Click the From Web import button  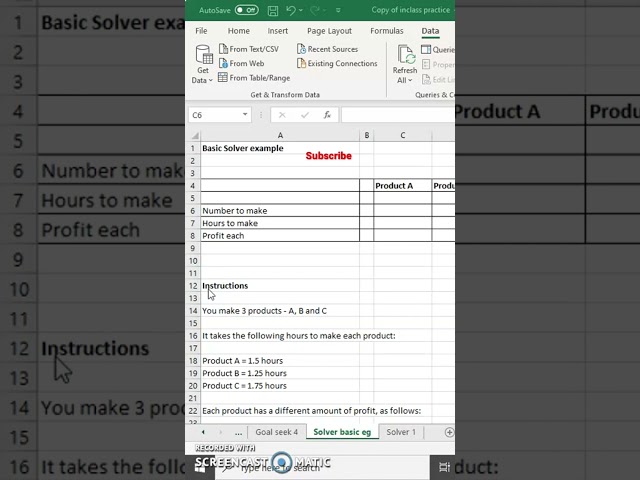pos(242,63)
